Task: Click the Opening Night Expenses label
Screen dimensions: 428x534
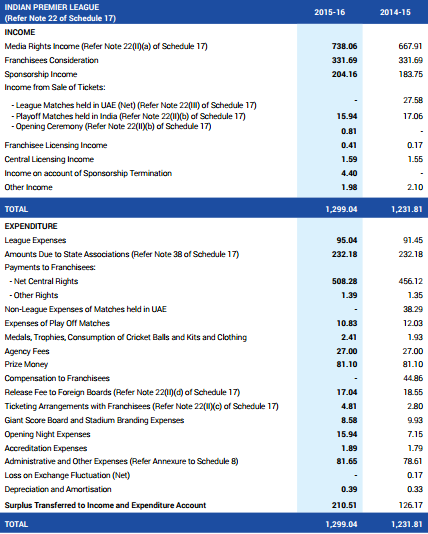Action: tap(47, 434)
